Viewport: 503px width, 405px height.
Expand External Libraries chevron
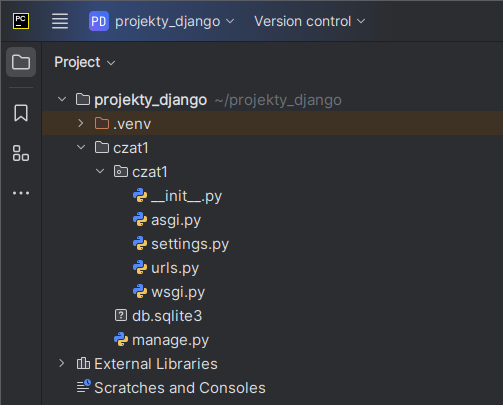pyautogui.click(x=62, y=363)
